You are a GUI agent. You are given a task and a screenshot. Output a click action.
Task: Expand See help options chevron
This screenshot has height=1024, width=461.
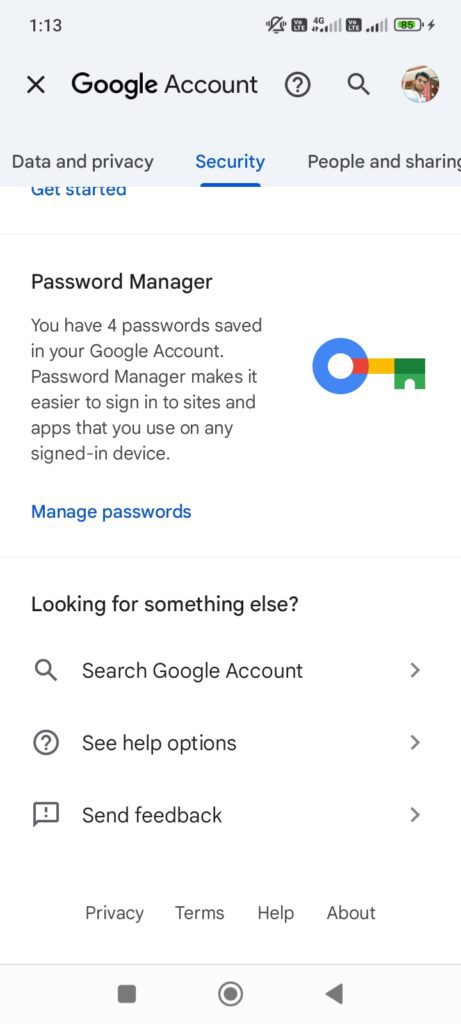point(415,743)
